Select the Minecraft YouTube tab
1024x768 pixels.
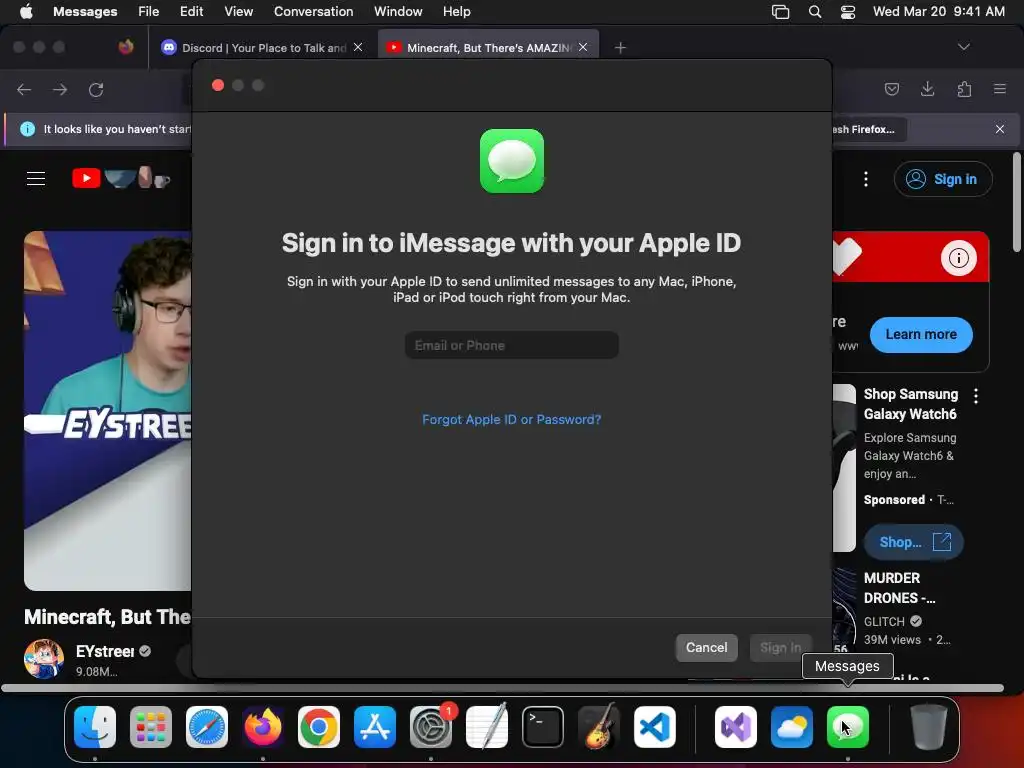(488, 48)
